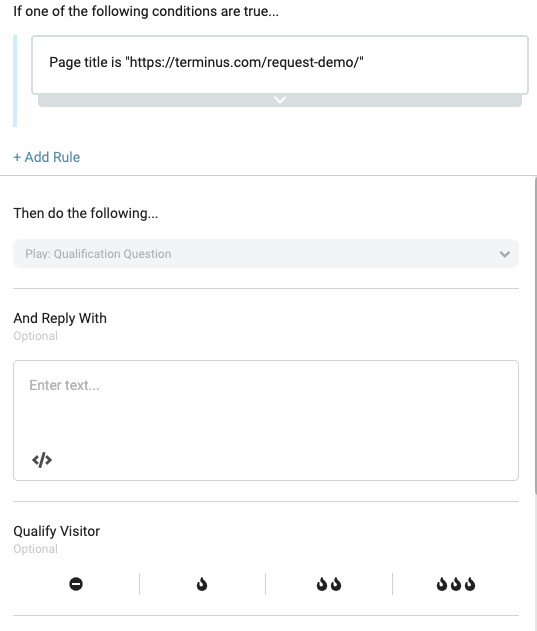Image resolution: width=537 pixels, height=631 pixels.
Task: Click the '+ Add Rule' link
Action: tap(47, 157)
